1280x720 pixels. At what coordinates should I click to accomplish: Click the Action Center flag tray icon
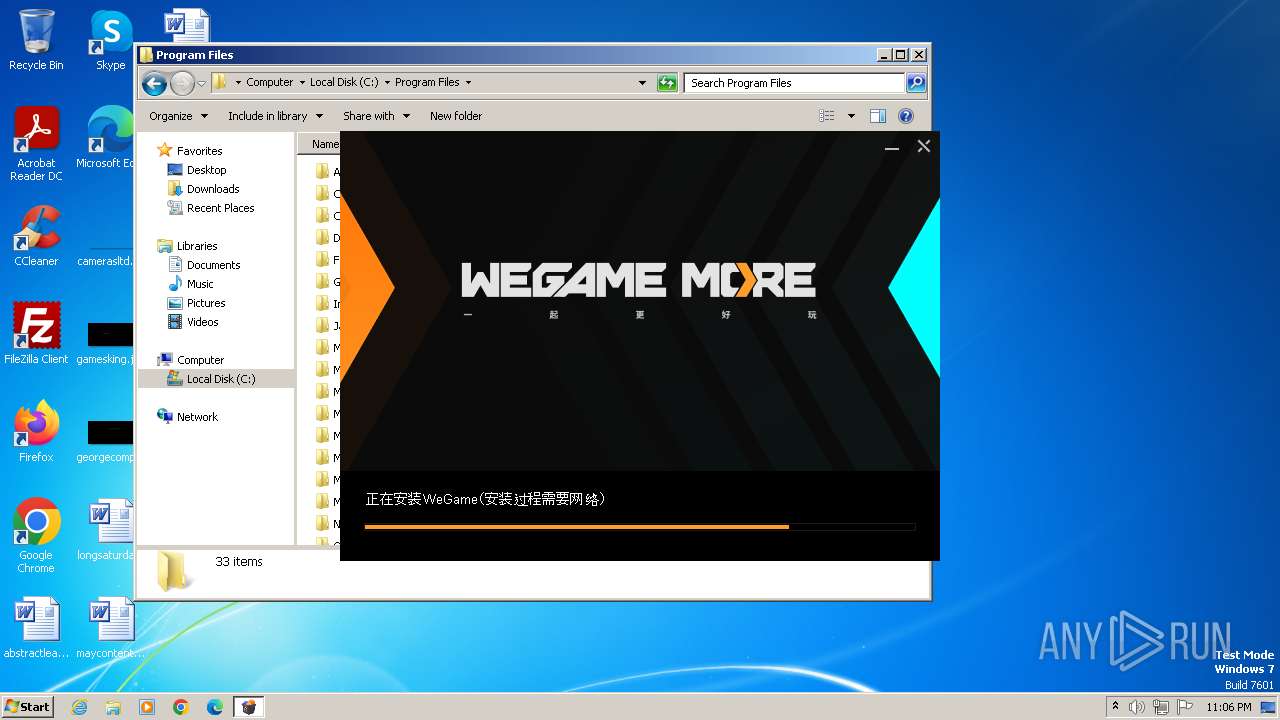tap(1183, 707)
